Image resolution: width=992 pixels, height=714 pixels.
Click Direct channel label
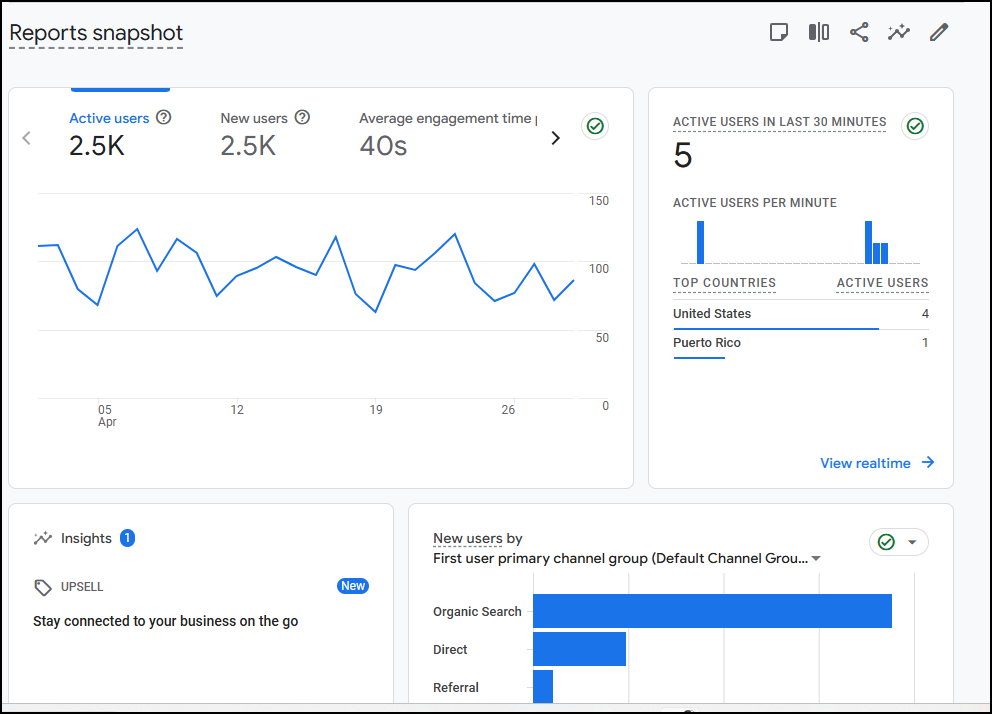450,649
